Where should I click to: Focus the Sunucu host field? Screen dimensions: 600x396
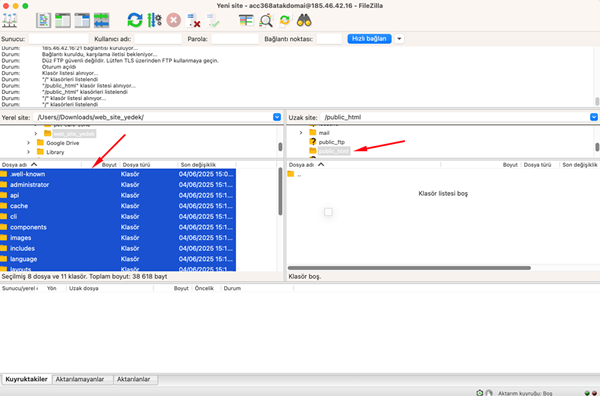pos(59,39)
